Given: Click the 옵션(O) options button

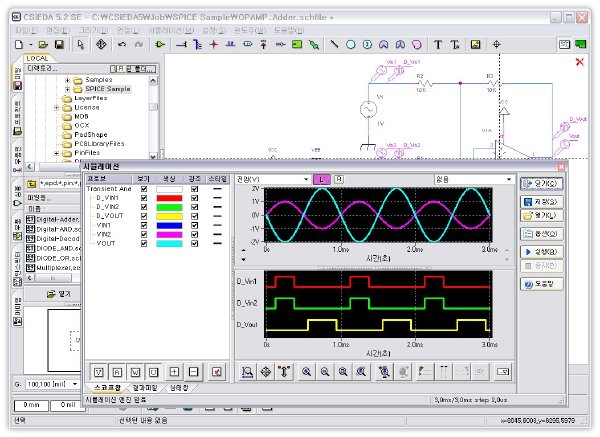Looking at the screenshot, I should tap(541, 233).
